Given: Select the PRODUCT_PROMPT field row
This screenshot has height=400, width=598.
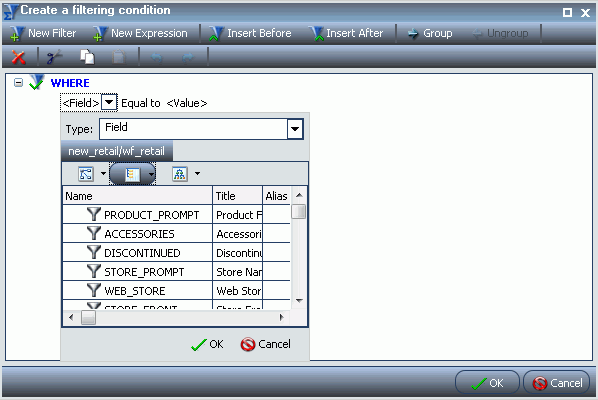Looking at the screenshot, I should (x=176, y=215).
